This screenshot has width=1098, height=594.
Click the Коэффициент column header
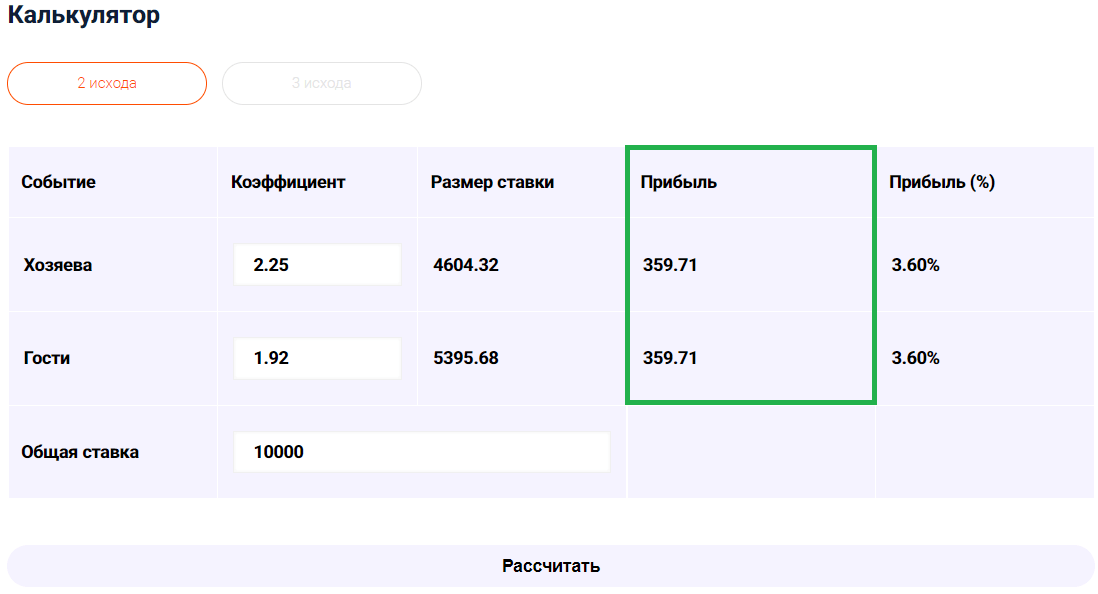[x=288, y=182]
